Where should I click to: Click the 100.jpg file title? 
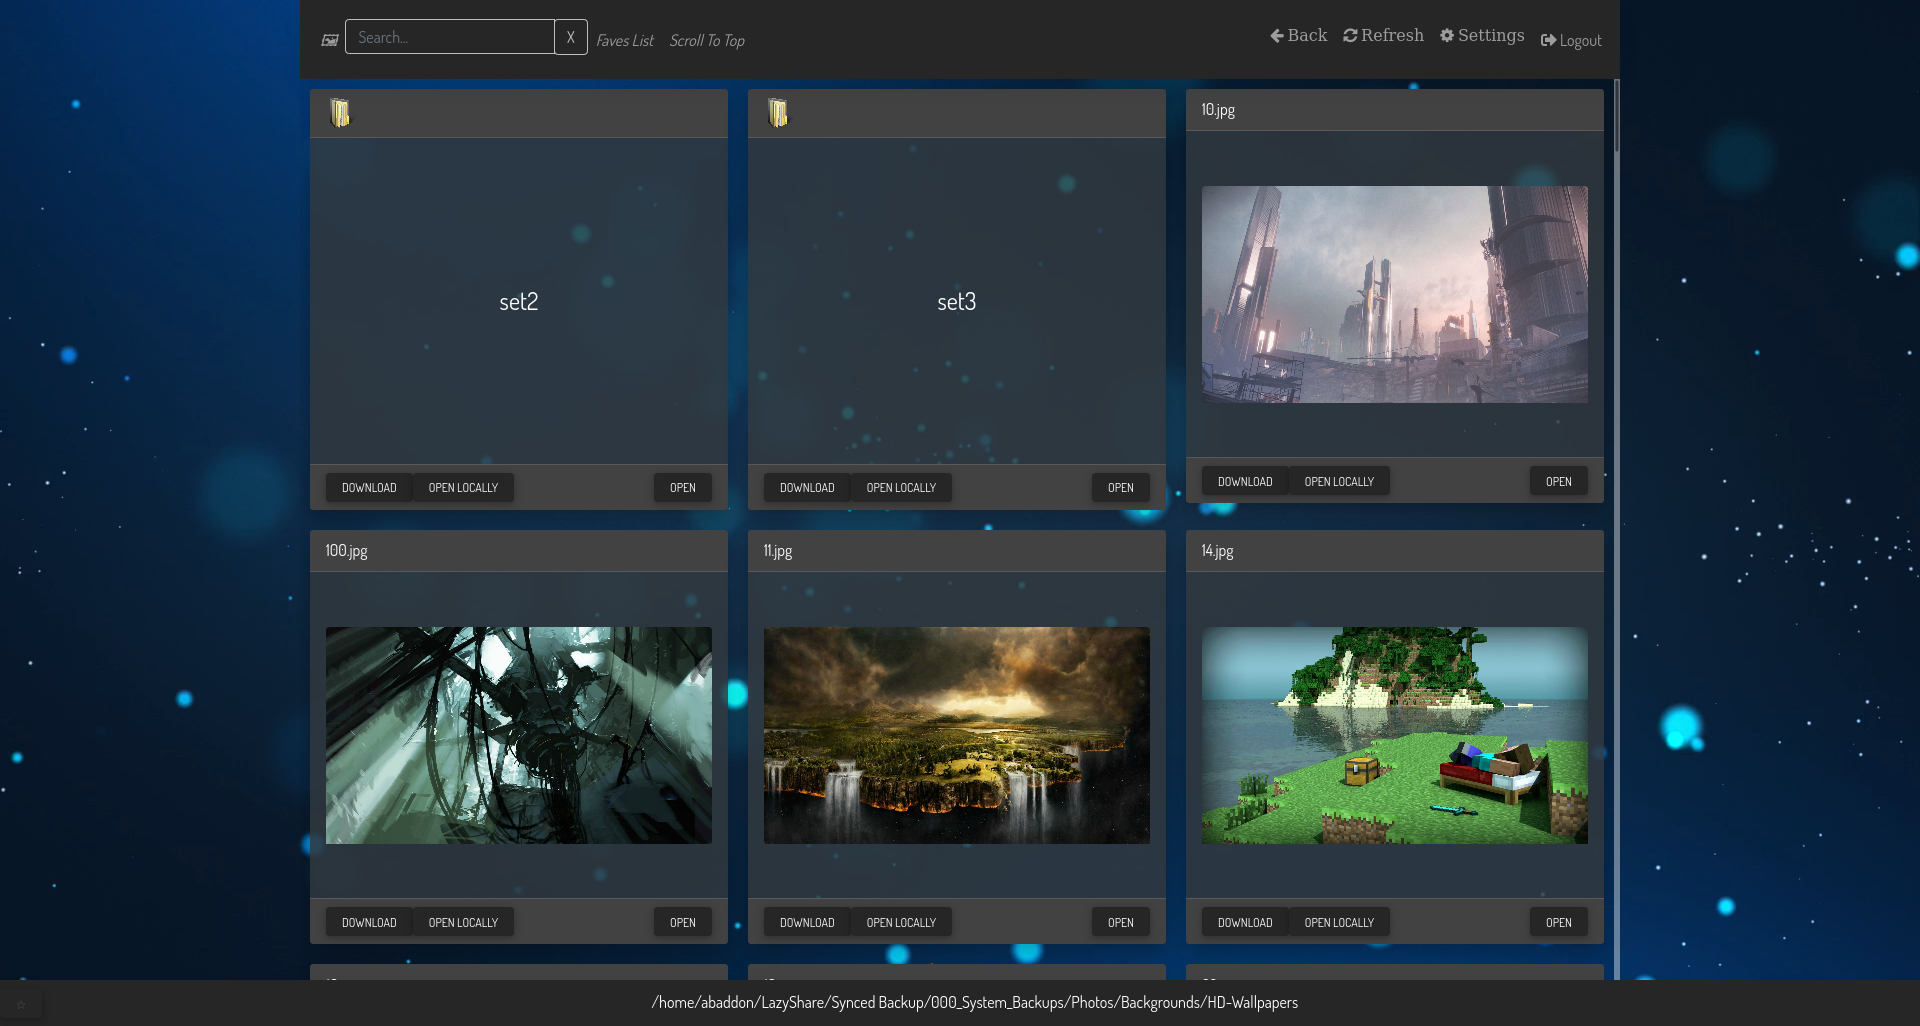[x=346, y=551]
